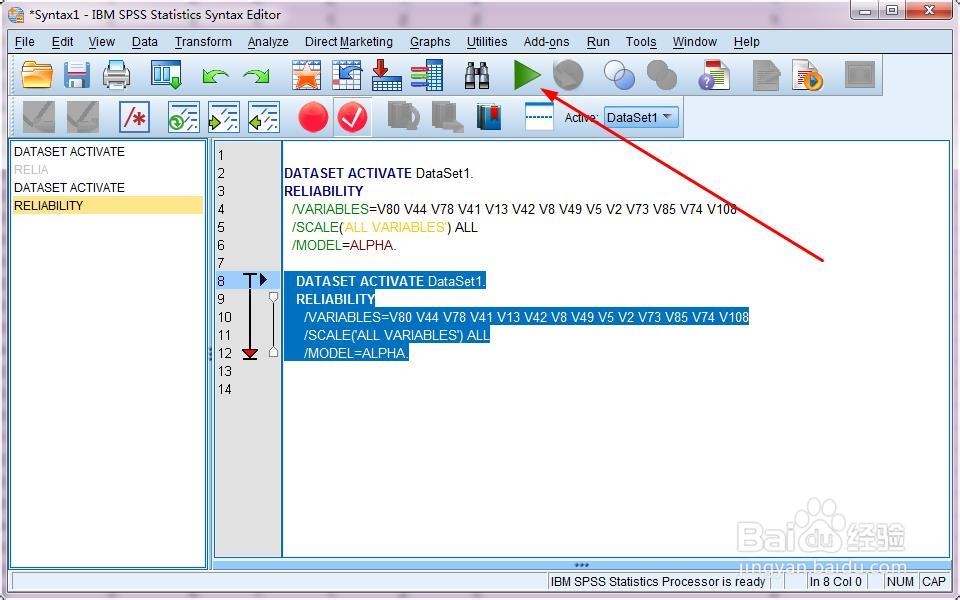Open the File menu
Viewport: 960px width, 600px height.
pyautogui.click(x=24, y=42)
